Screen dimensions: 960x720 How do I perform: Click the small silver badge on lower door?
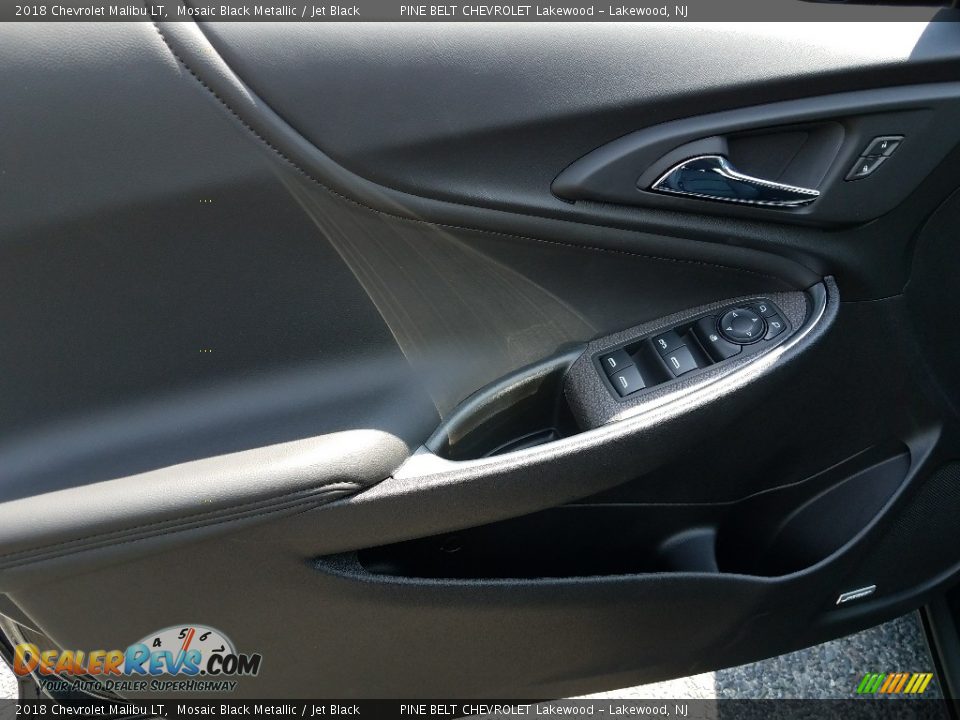pyautogui.click(x=855, y=595)
